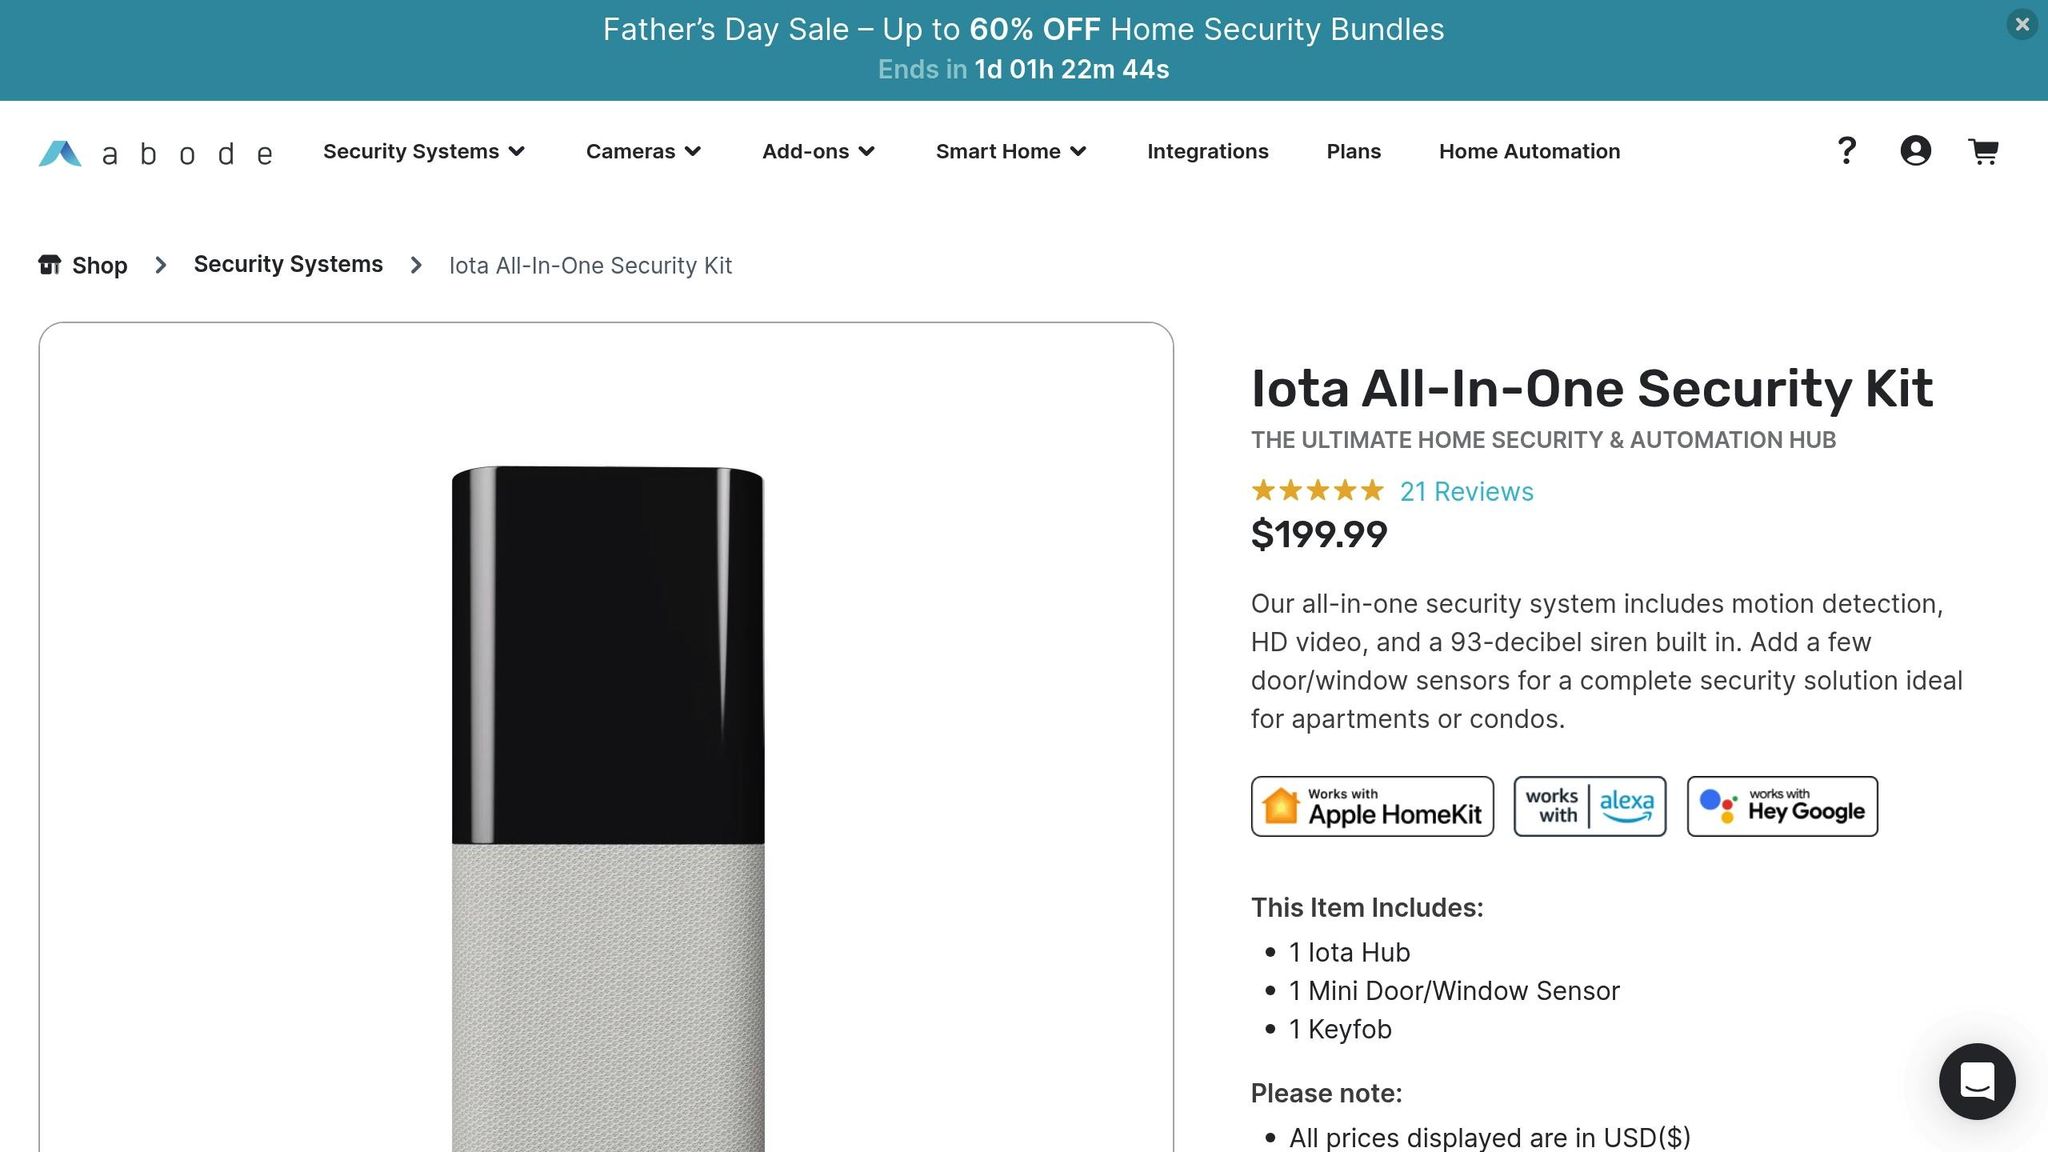Expand the Add-ons dropdown menu
The height and width of the screenshot is (1152, 2048).
[x=818, y=151]
